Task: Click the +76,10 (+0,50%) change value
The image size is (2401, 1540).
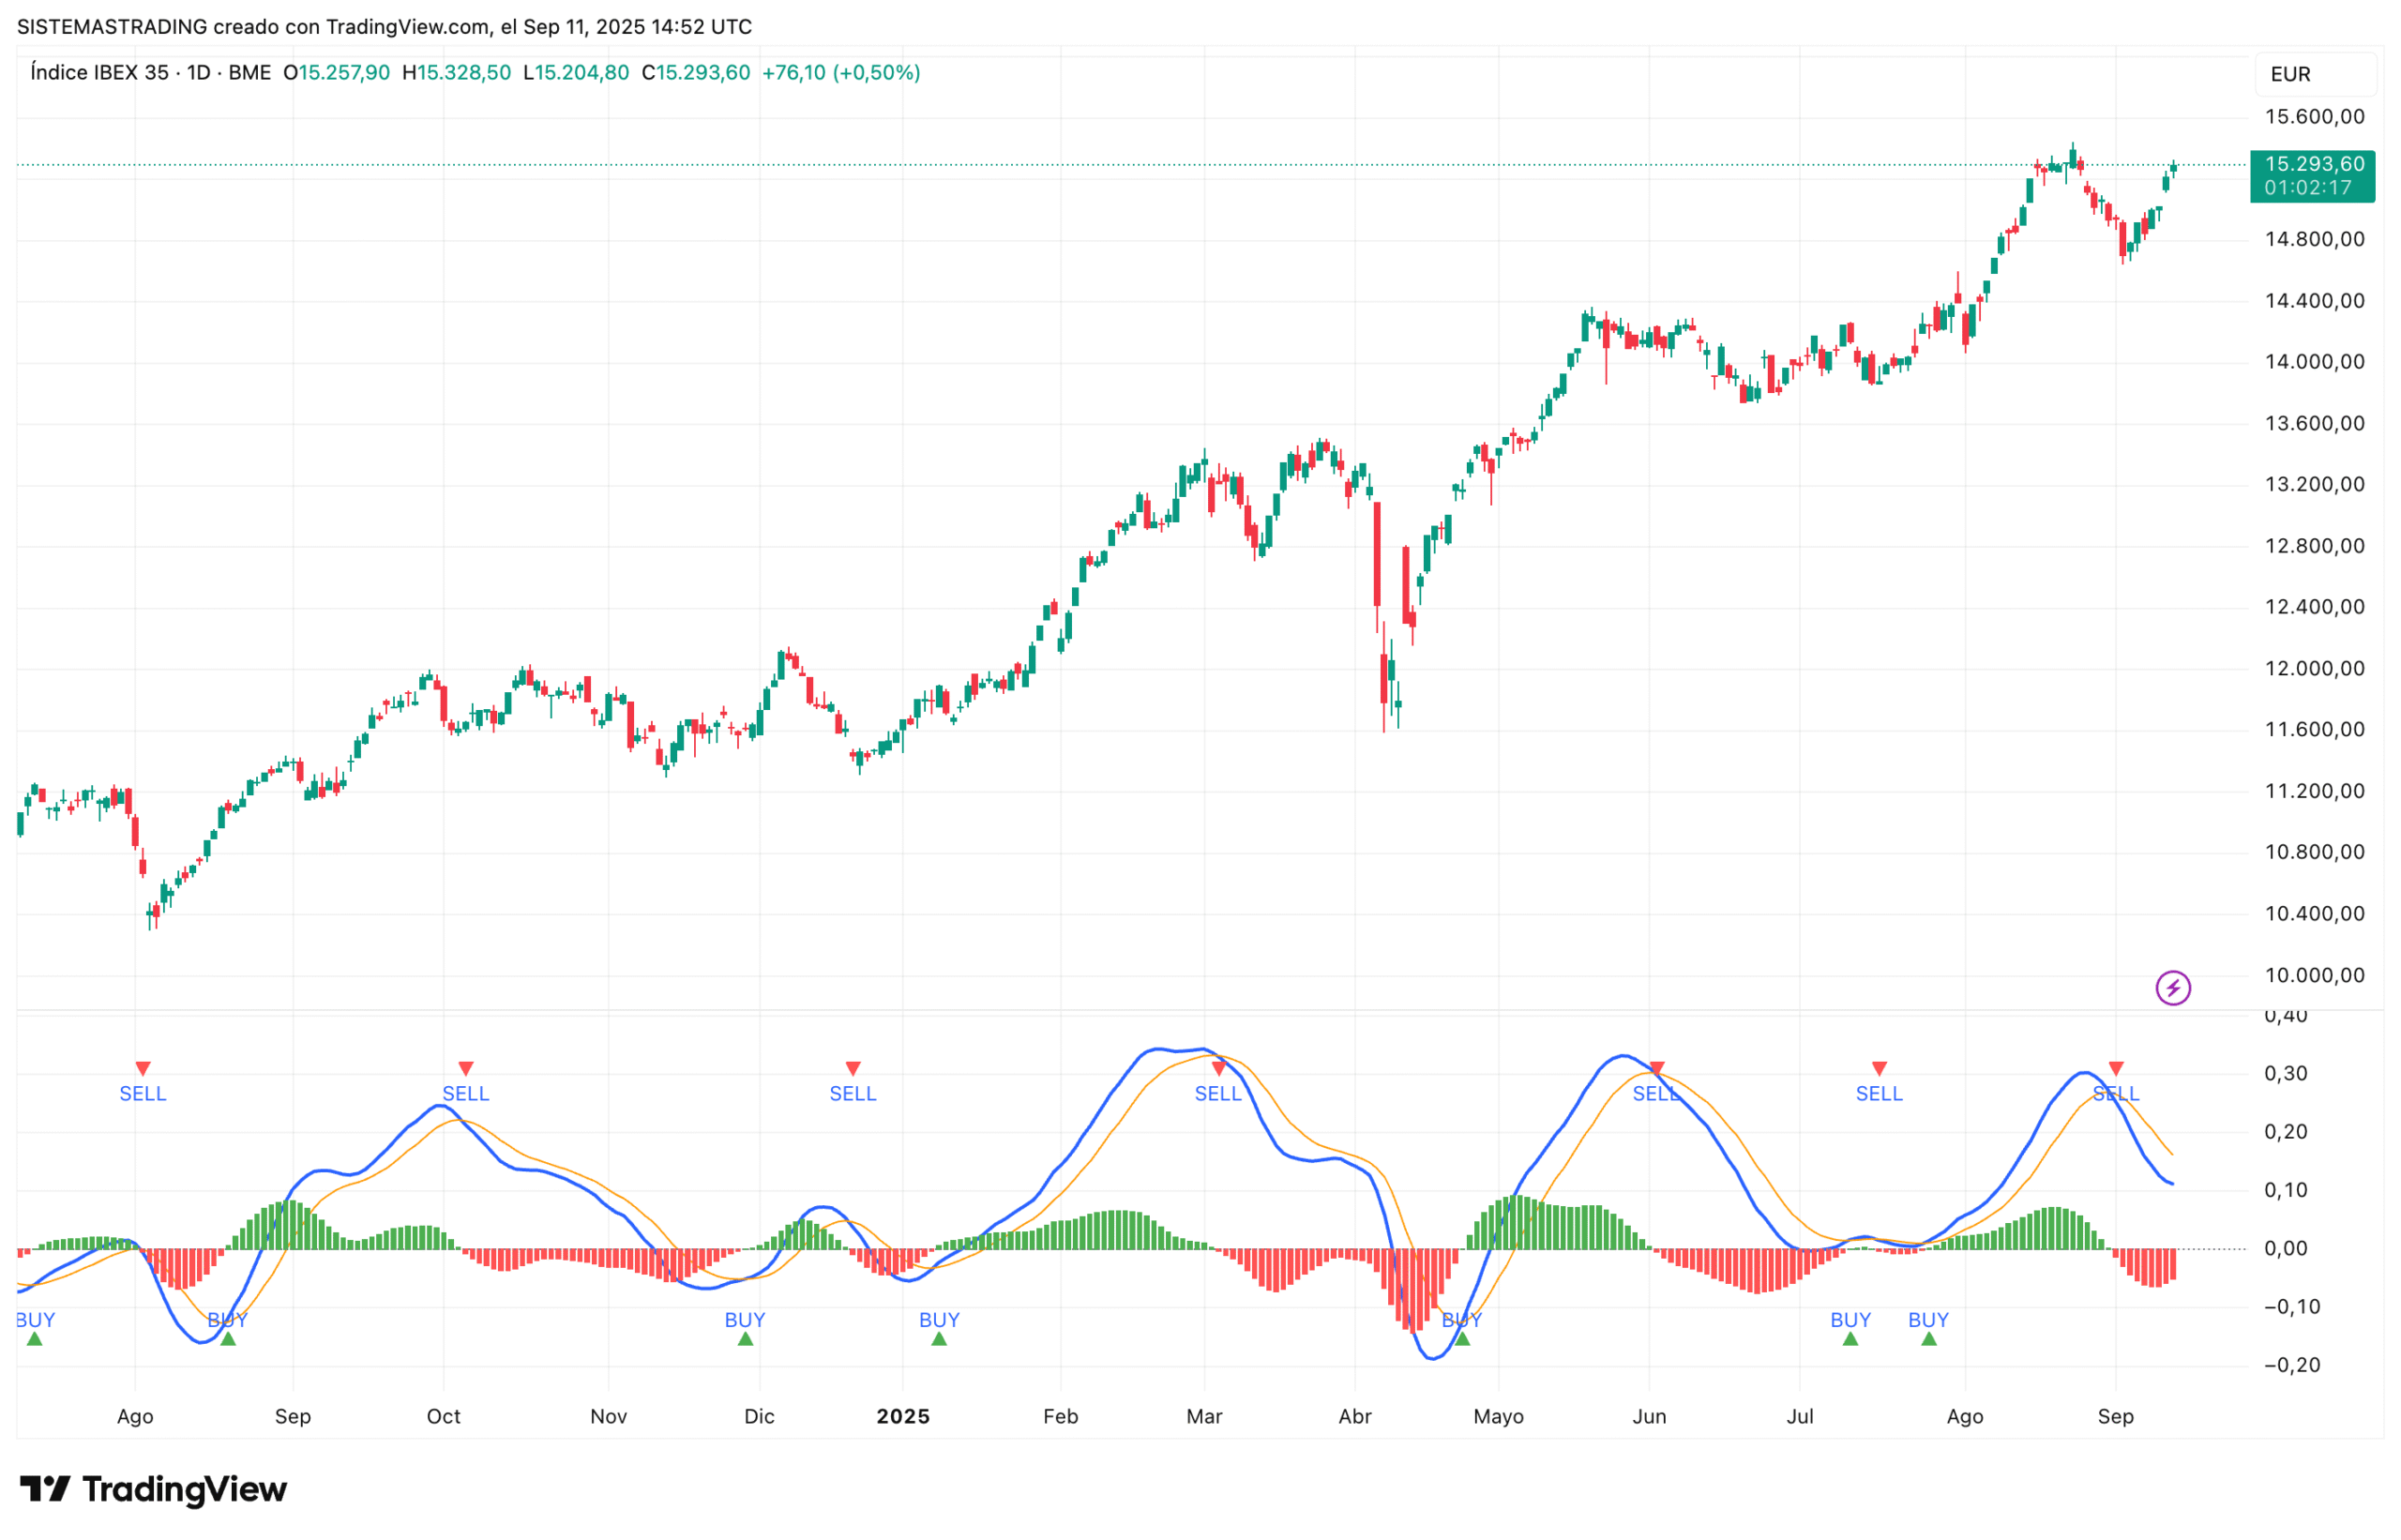Action: click(840, 73)
